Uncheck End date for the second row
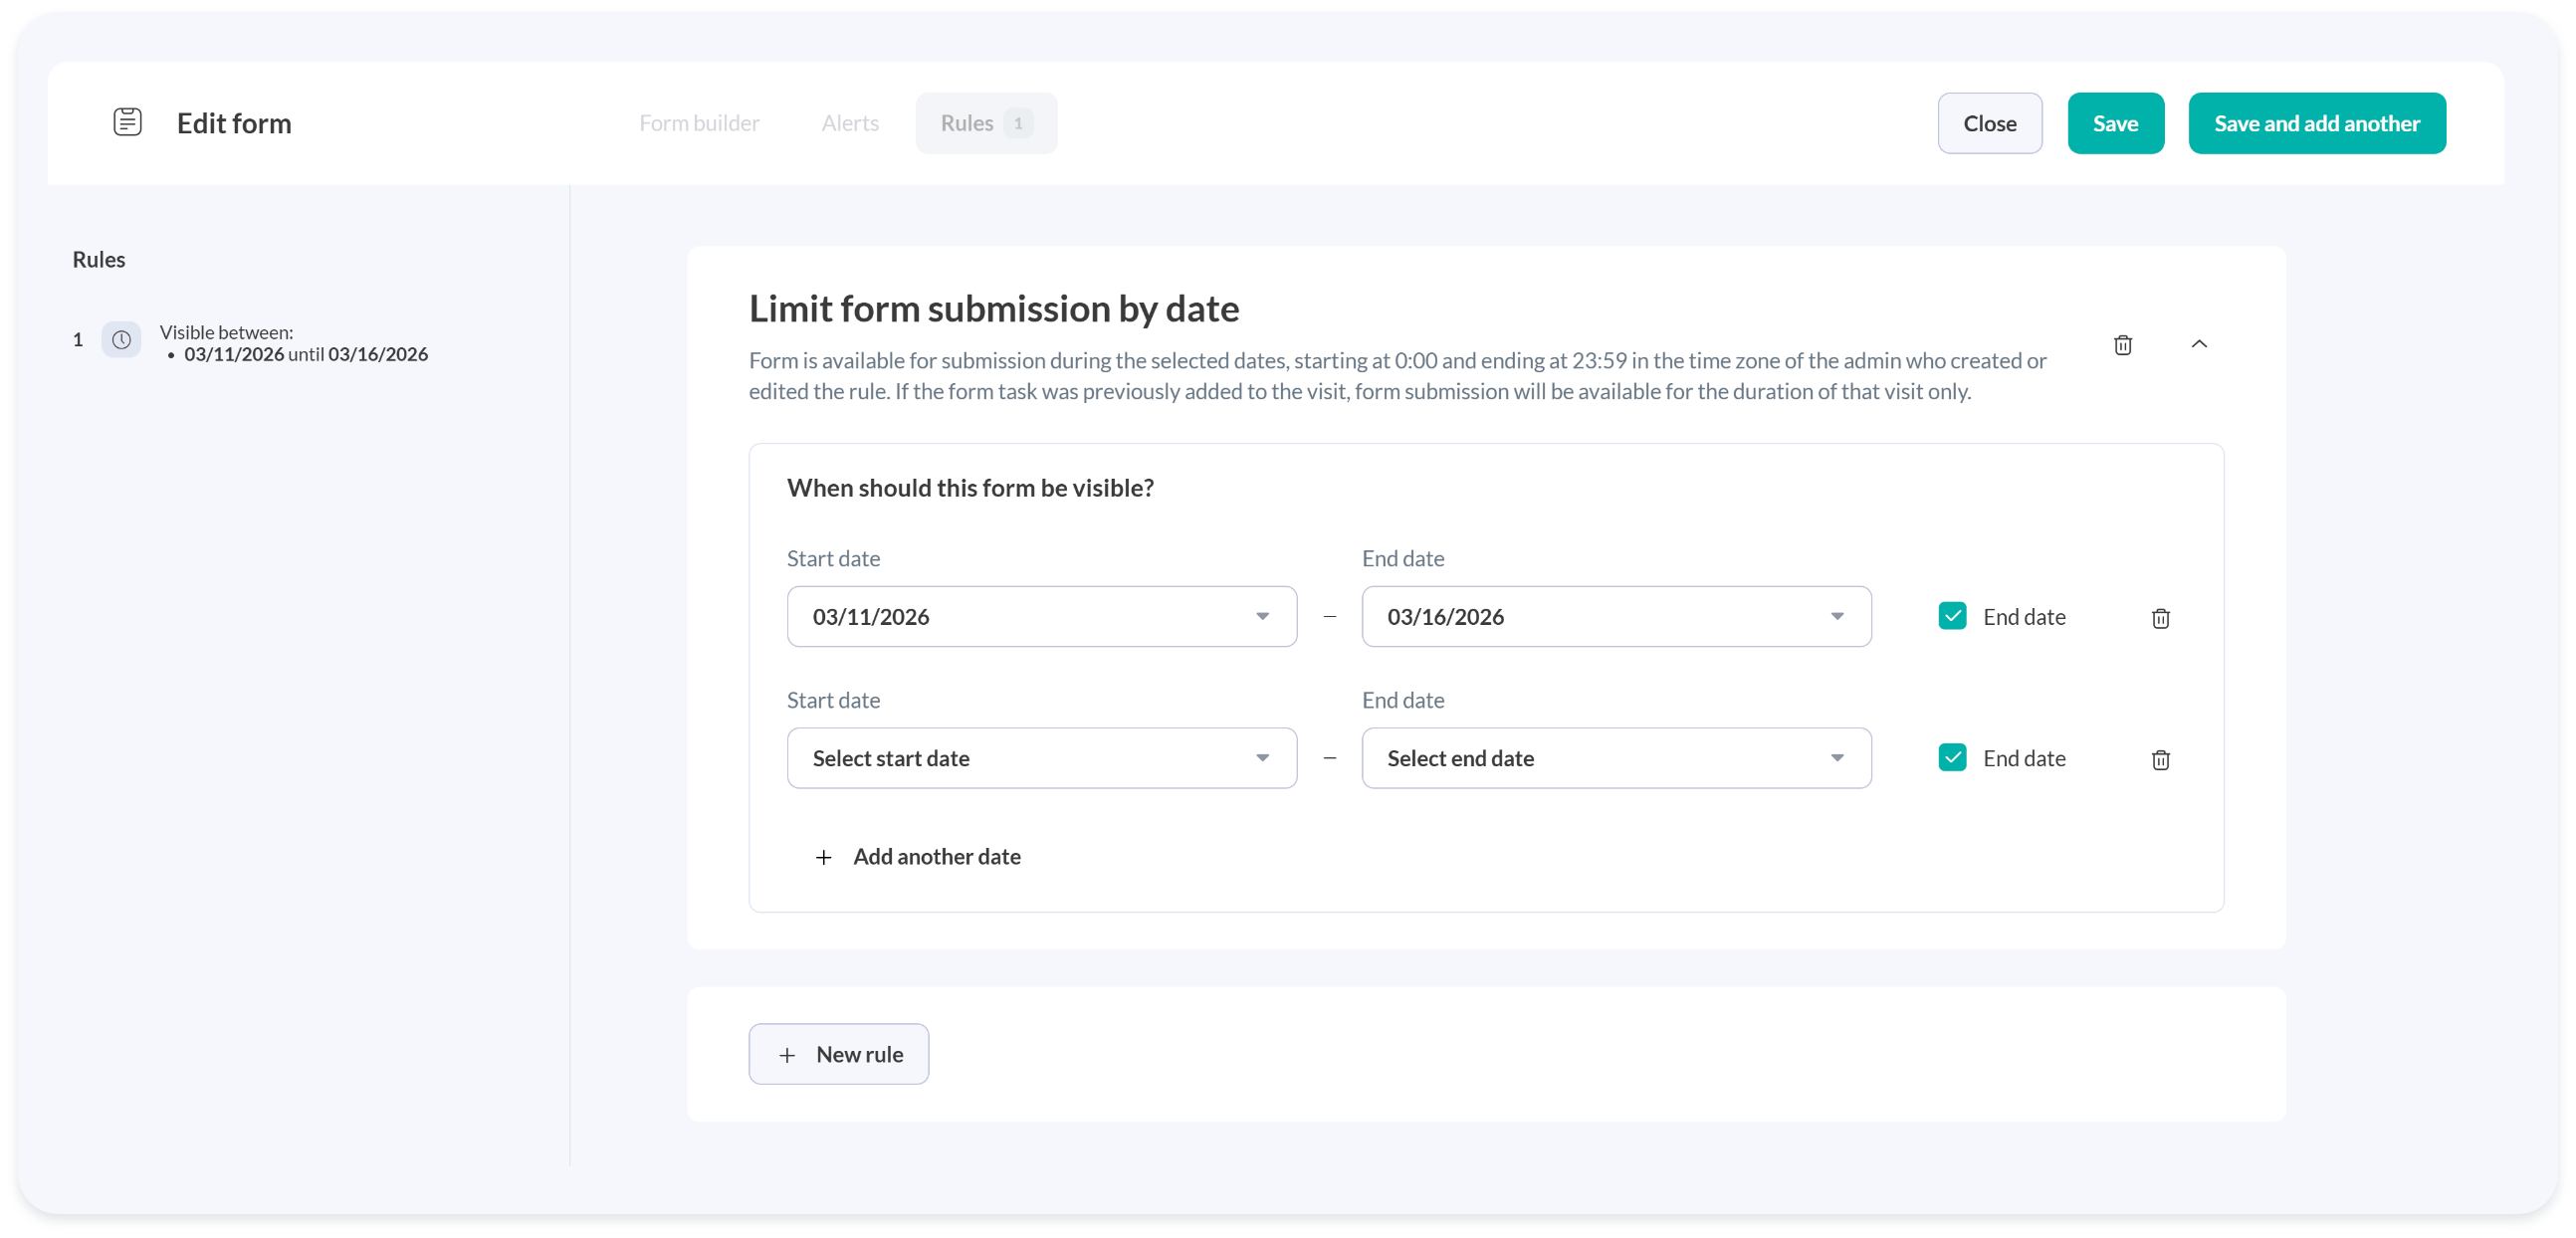 1952,758
